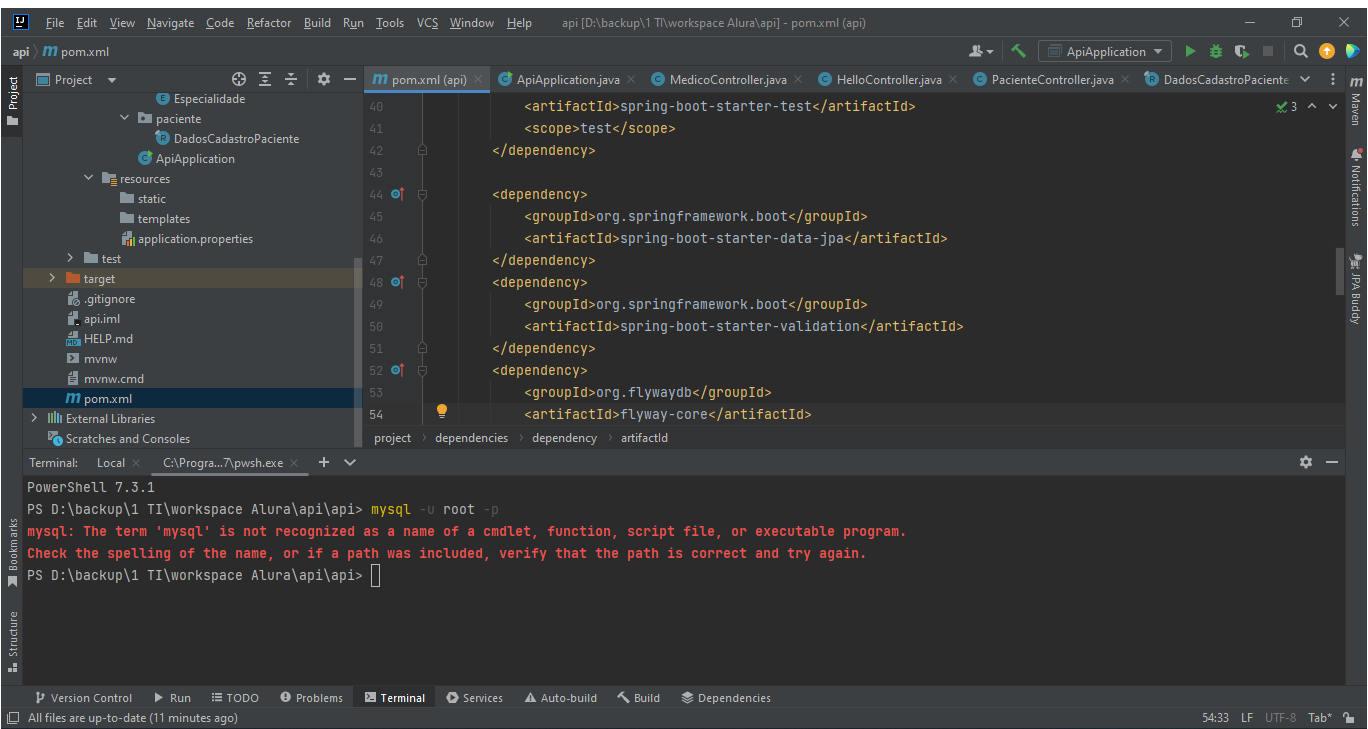1368x729 pixels.
Task: Click the Select Opened File target icon
Action: (238, 79)
